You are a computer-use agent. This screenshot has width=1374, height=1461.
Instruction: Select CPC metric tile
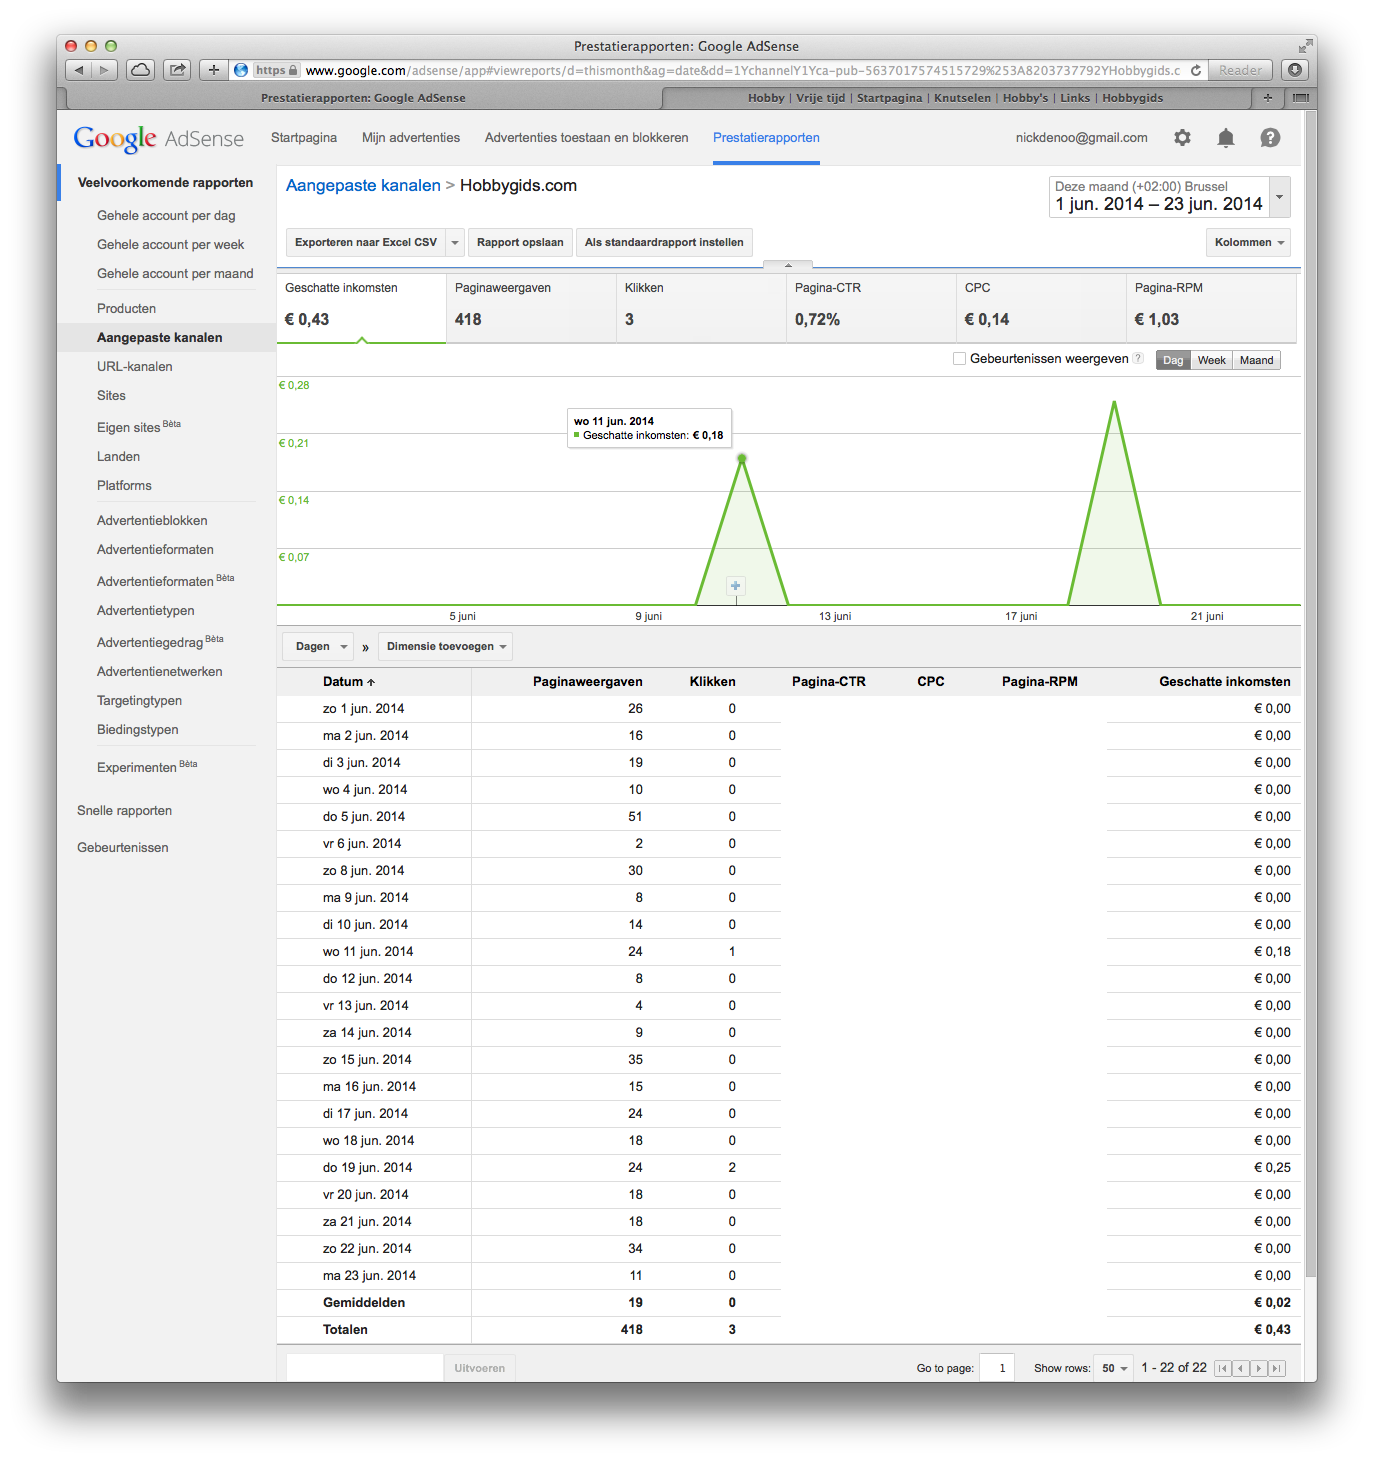1041,308
